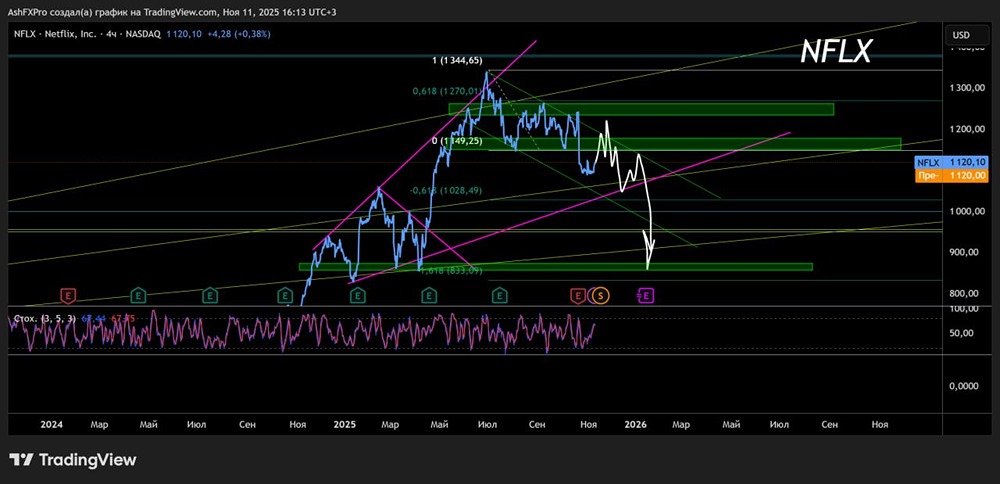The image size is (1000, 484).
Task: Open the Стох. (3, 5, 3) indicator legend
Action: click(x=44, y=318)
